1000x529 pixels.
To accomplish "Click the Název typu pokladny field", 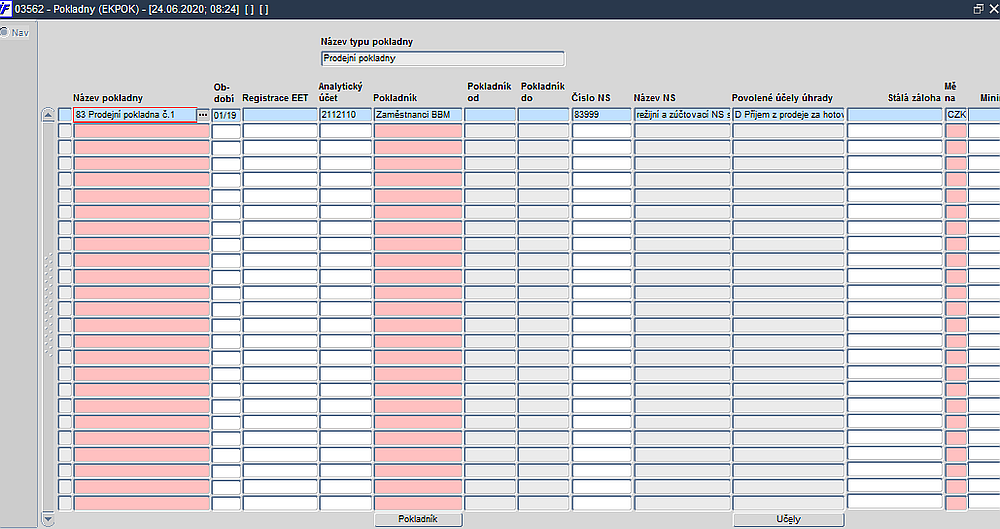I will click(443, 59).
